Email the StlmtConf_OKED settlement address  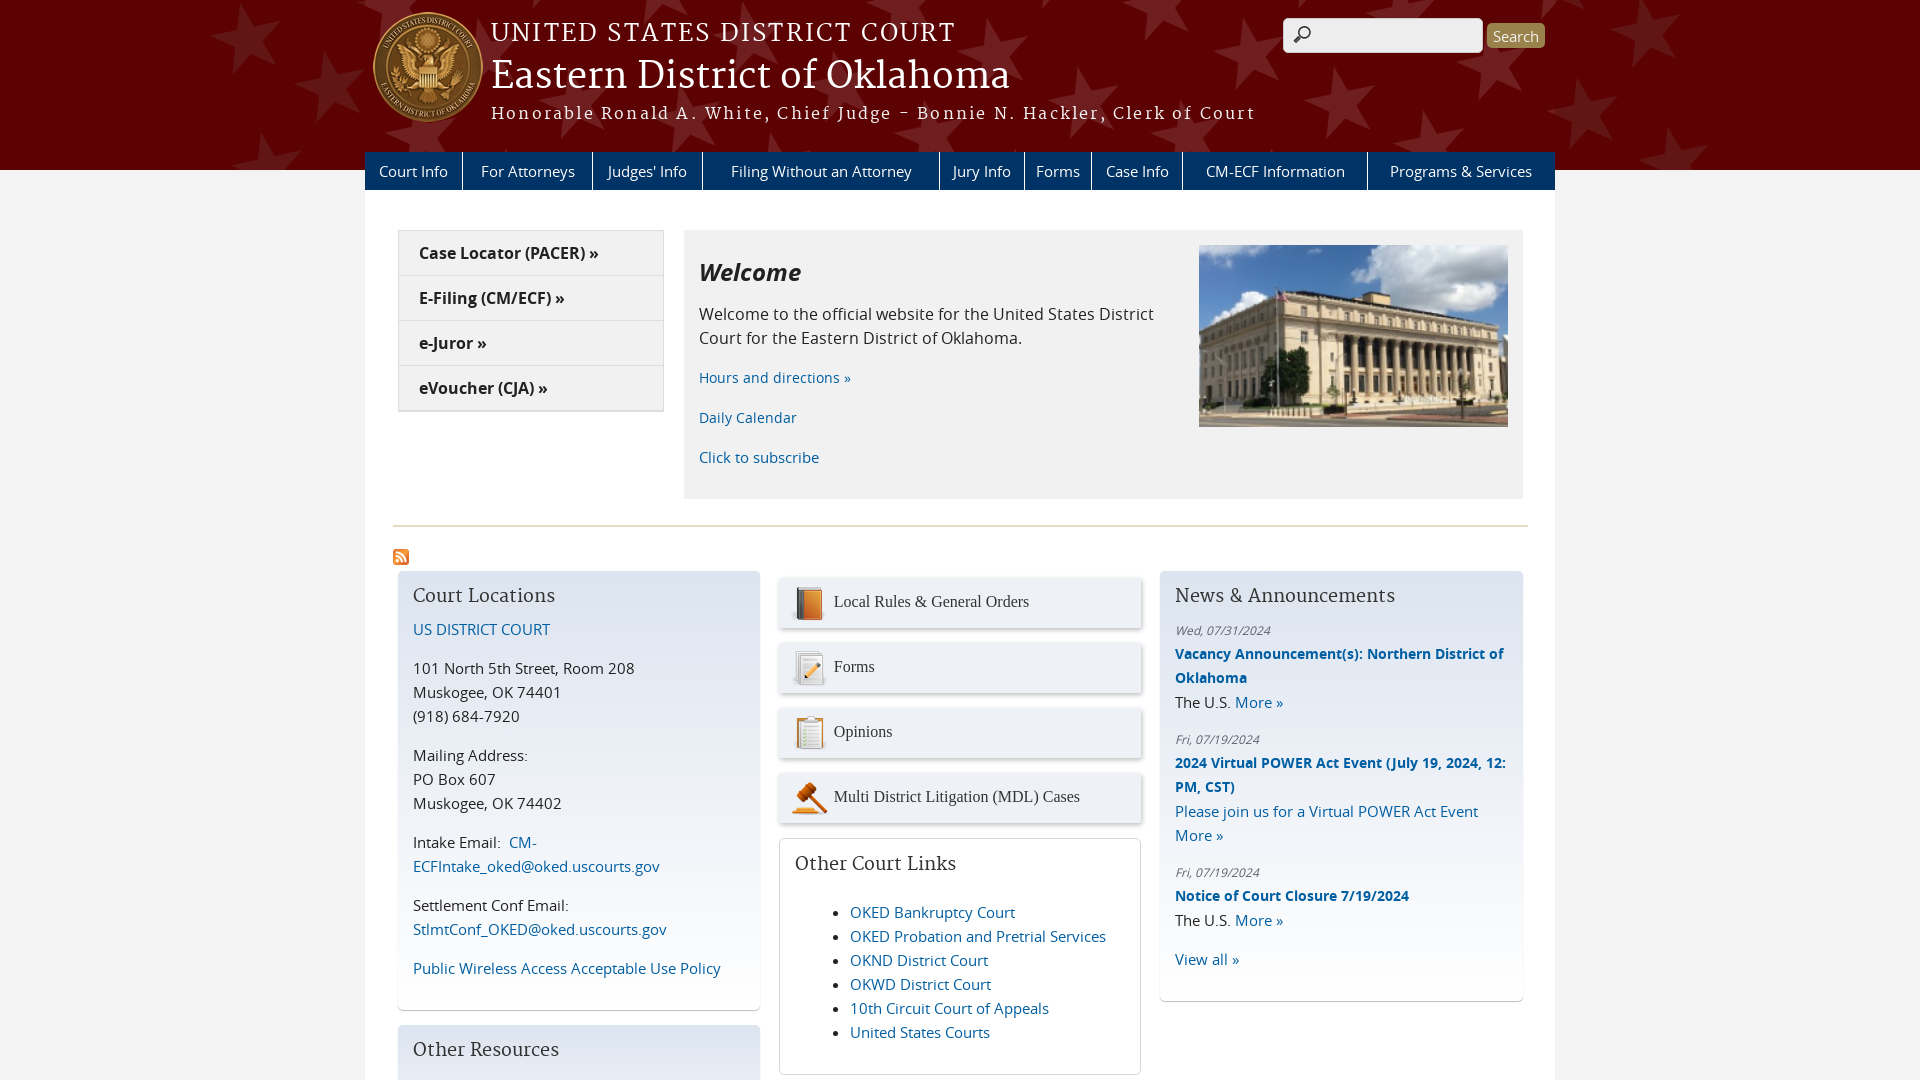click(x=540, y=929)
